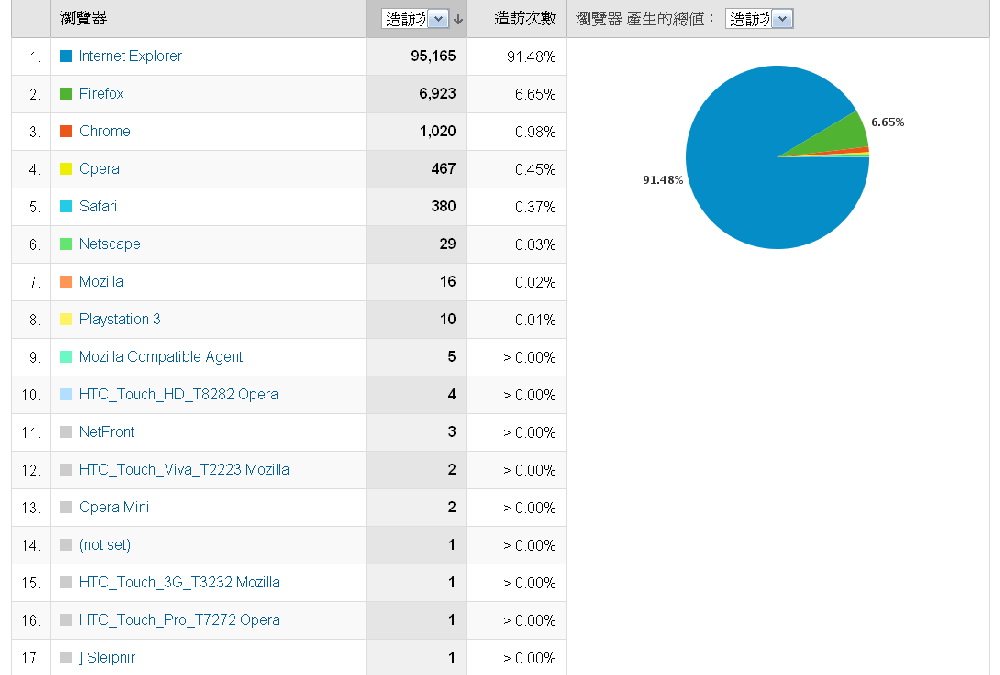Click the light blue HTC_Touch_HD_T8282 swatch
1000x675 pixels.
point(66,394)
